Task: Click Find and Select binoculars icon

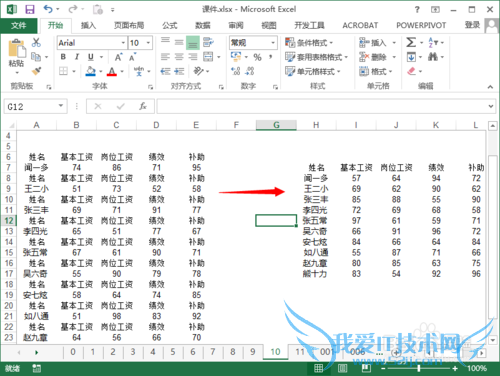Action: [x=433, y=57]
